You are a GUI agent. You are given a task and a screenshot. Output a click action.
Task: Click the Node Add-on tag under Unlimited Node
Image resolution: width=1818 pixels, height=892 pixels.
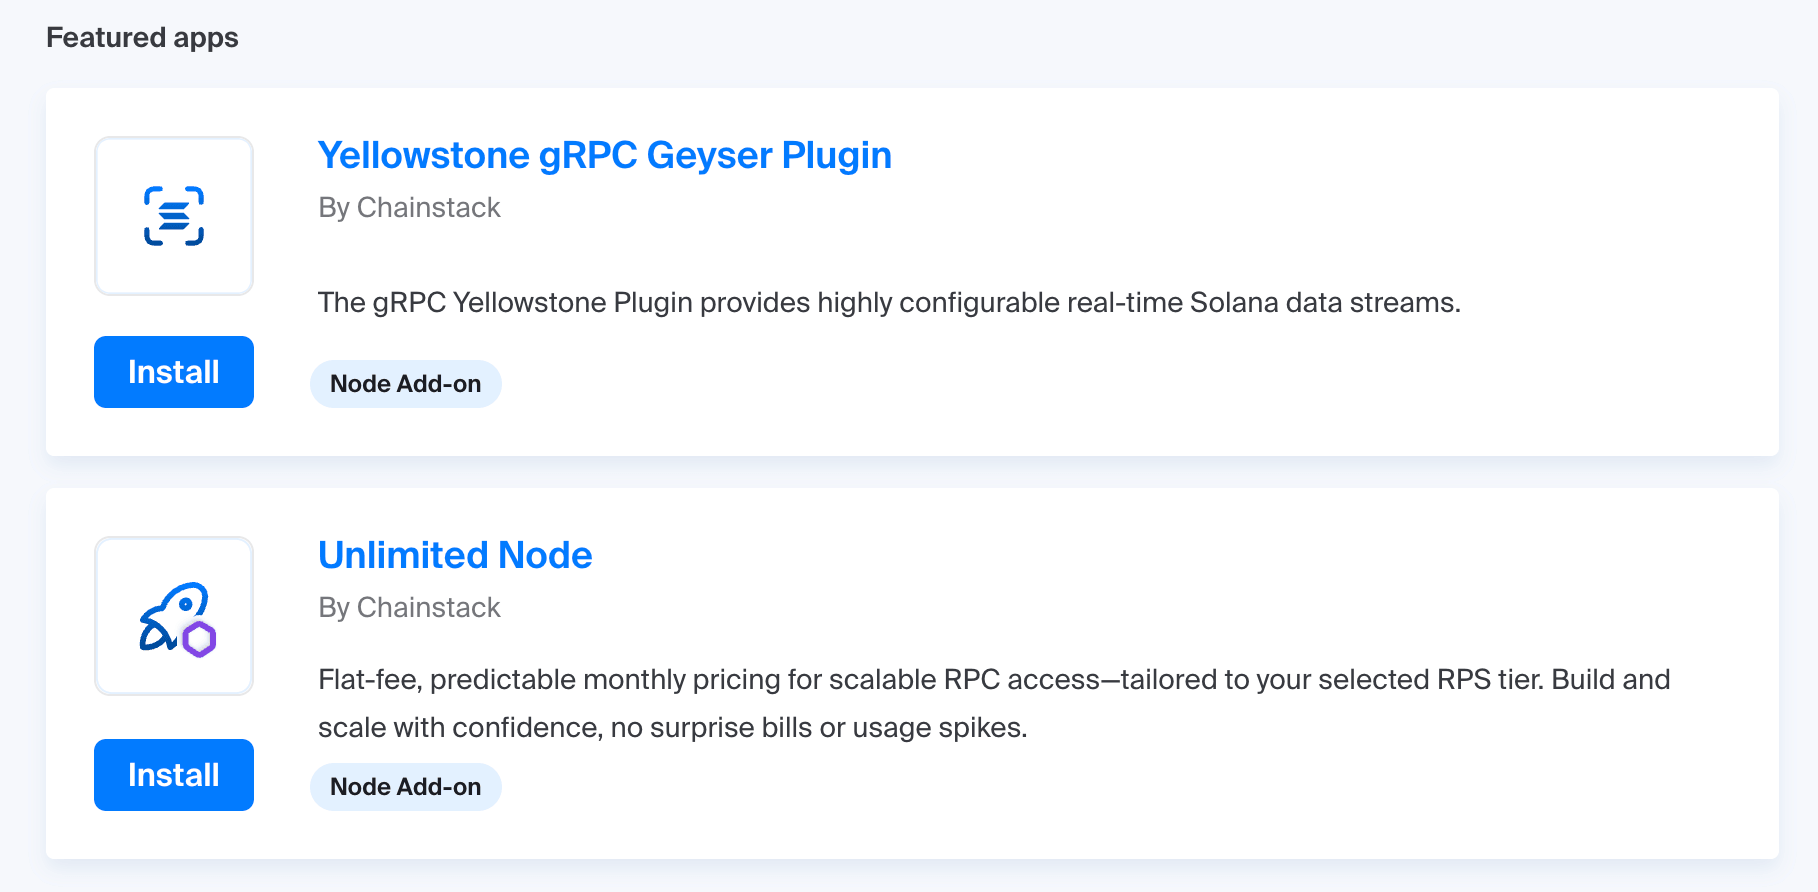[405, 787]
